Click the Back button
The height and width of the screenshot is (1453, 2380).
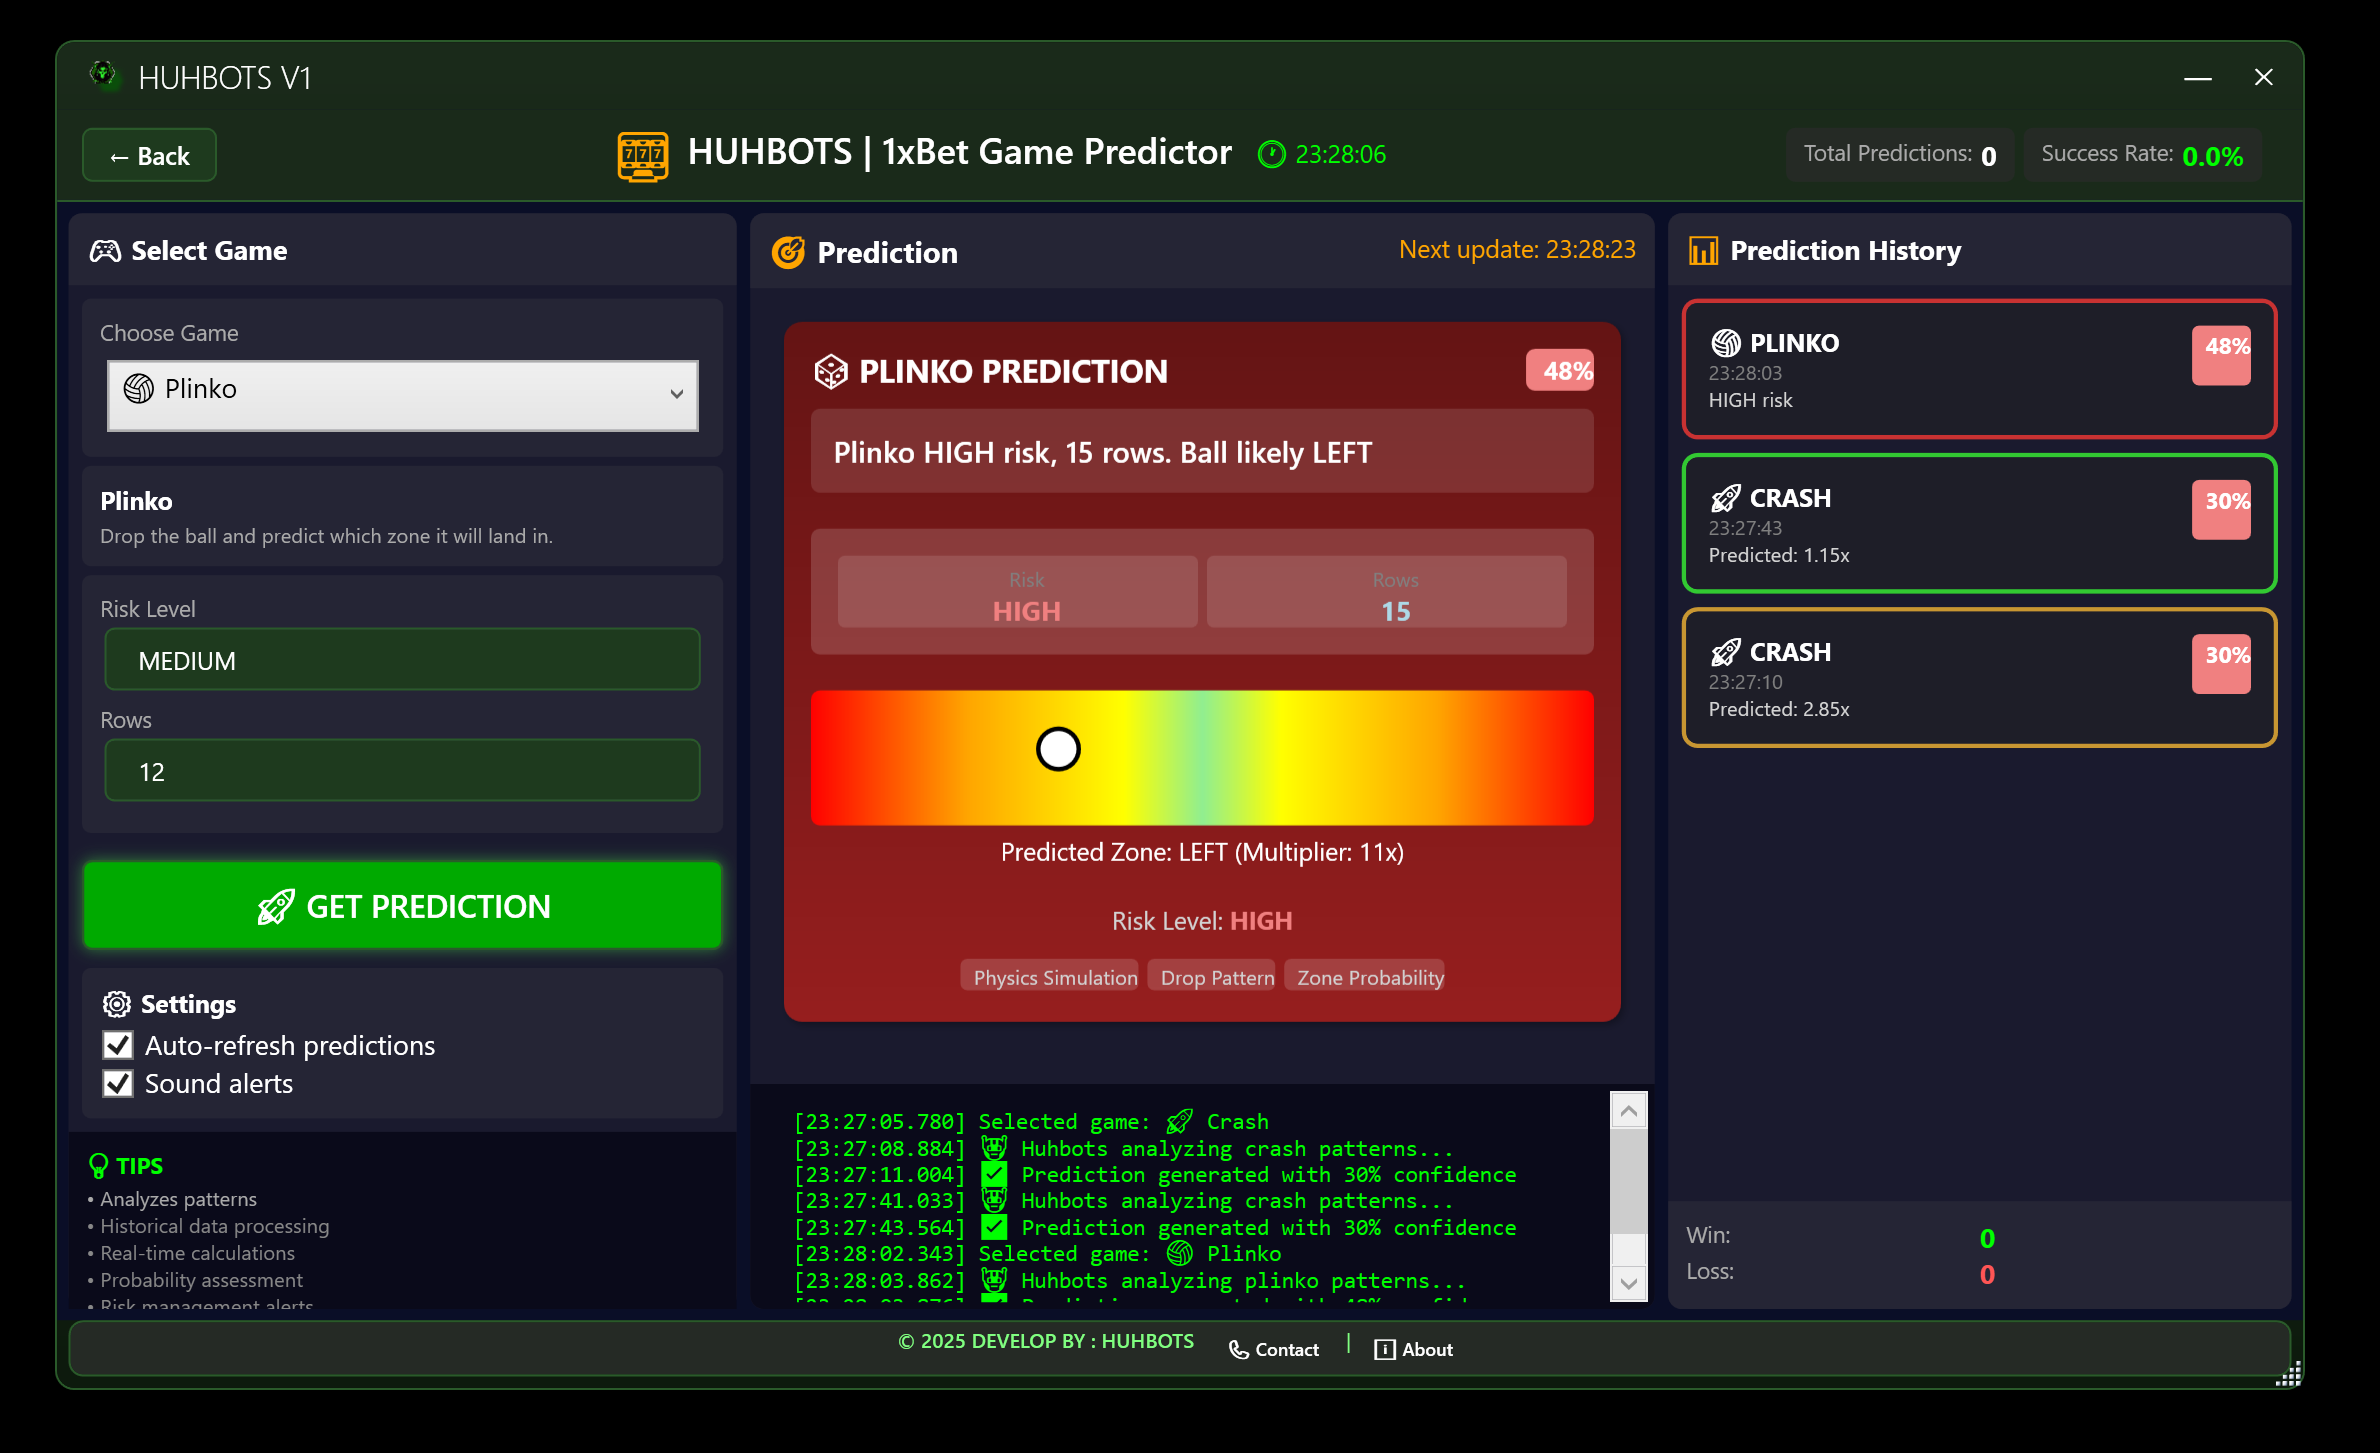149,156
